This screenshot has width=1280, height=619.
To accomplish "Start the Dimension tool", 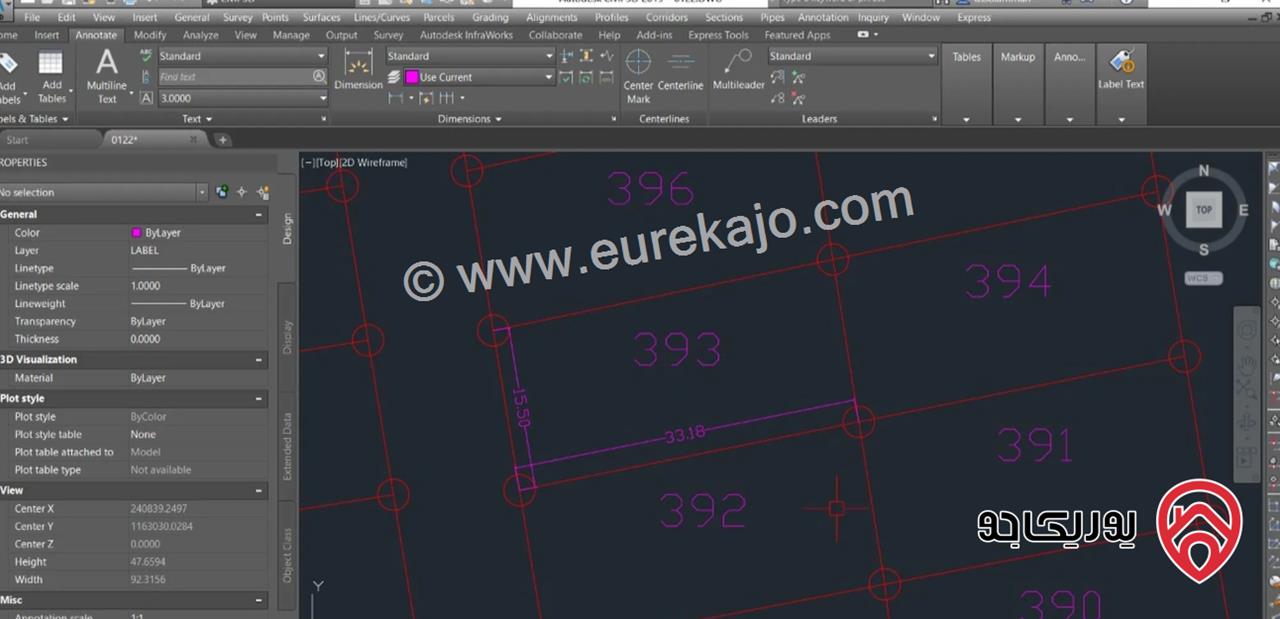I will coord(358,70).
